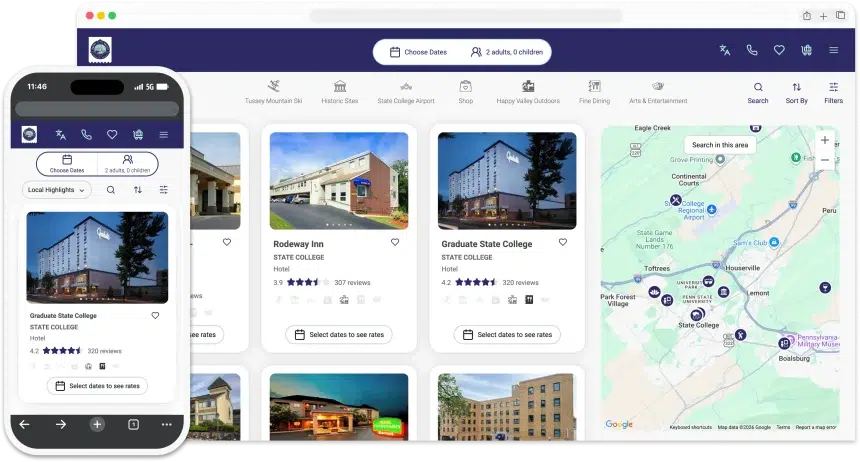Click Report a map error link

(816, 427)
